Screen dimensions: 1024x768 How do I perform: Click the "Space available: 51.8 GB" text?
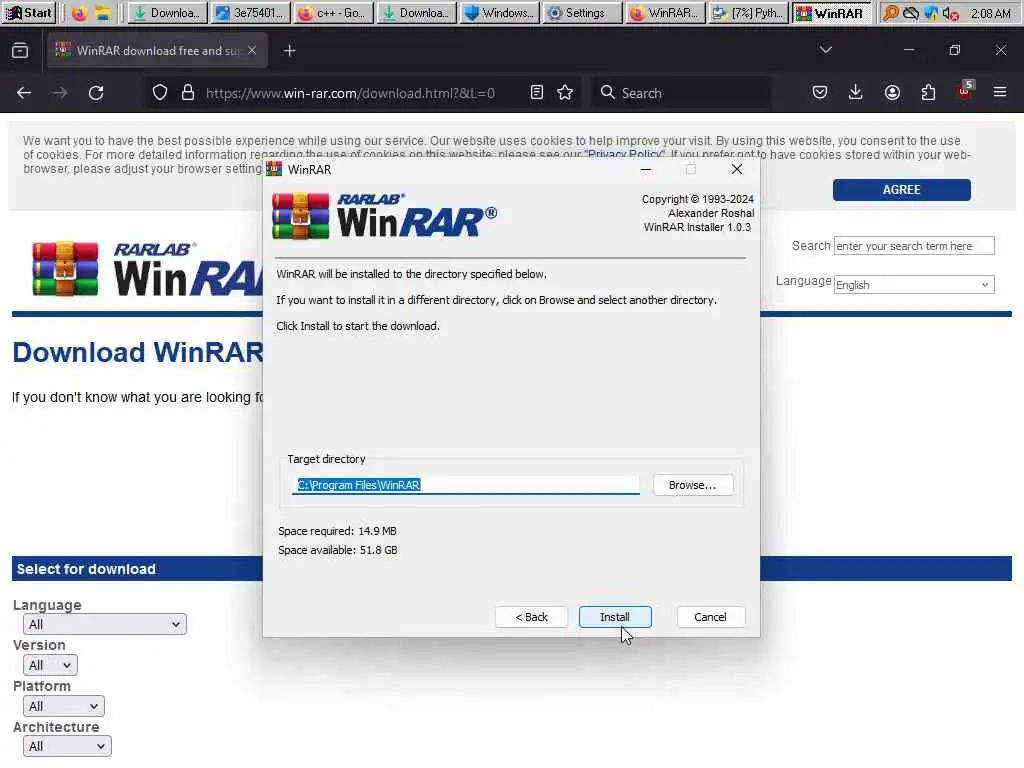click(338, 550)
